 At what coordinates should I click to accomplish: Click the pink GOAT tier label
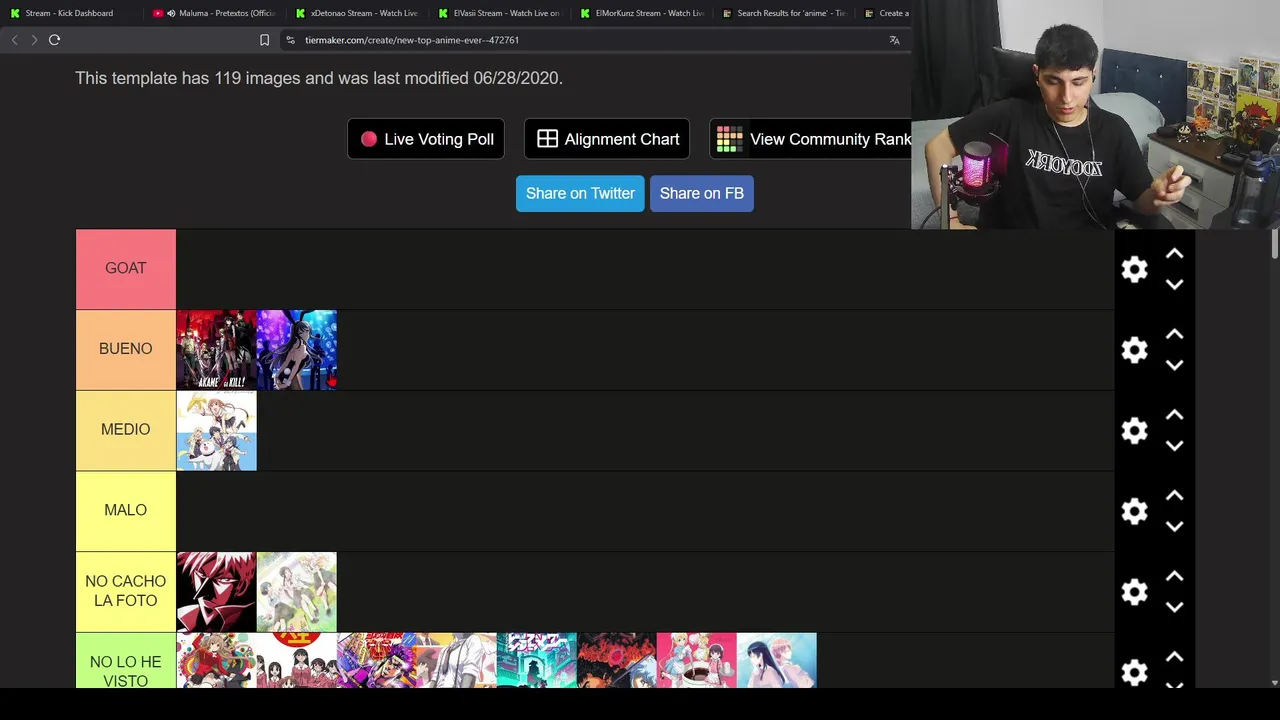[x=126, y=269]
